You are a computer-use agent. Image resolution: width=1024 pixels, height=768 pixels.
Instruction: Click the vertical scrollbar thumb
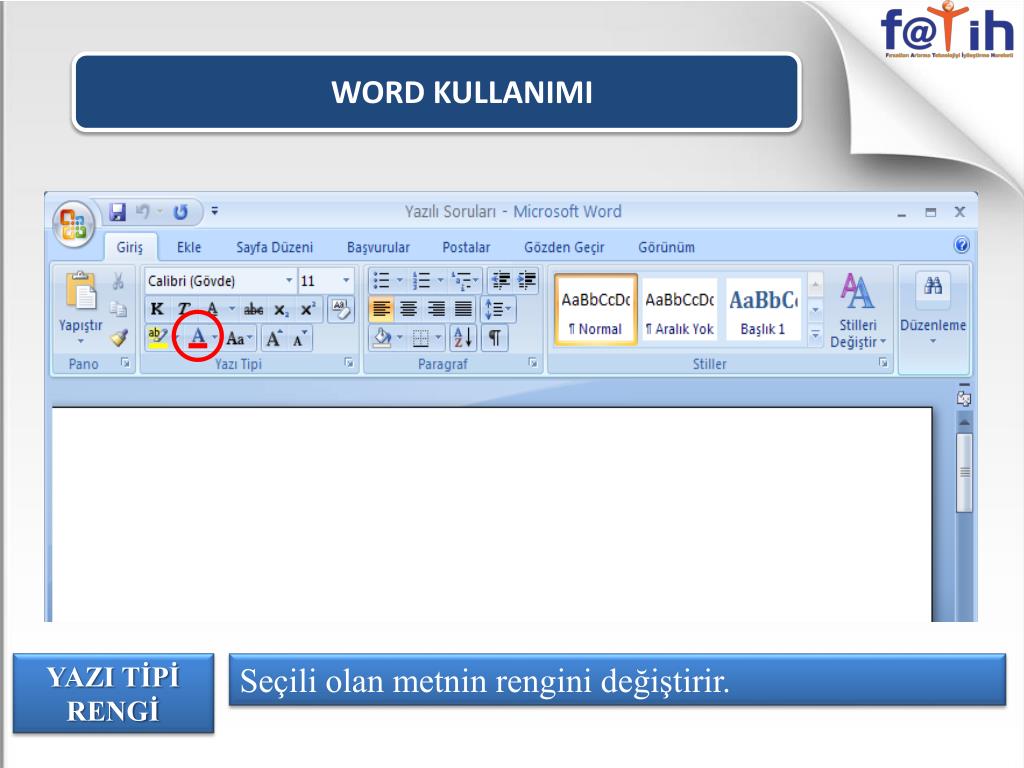pyautogui.click(x=965, y=472)
